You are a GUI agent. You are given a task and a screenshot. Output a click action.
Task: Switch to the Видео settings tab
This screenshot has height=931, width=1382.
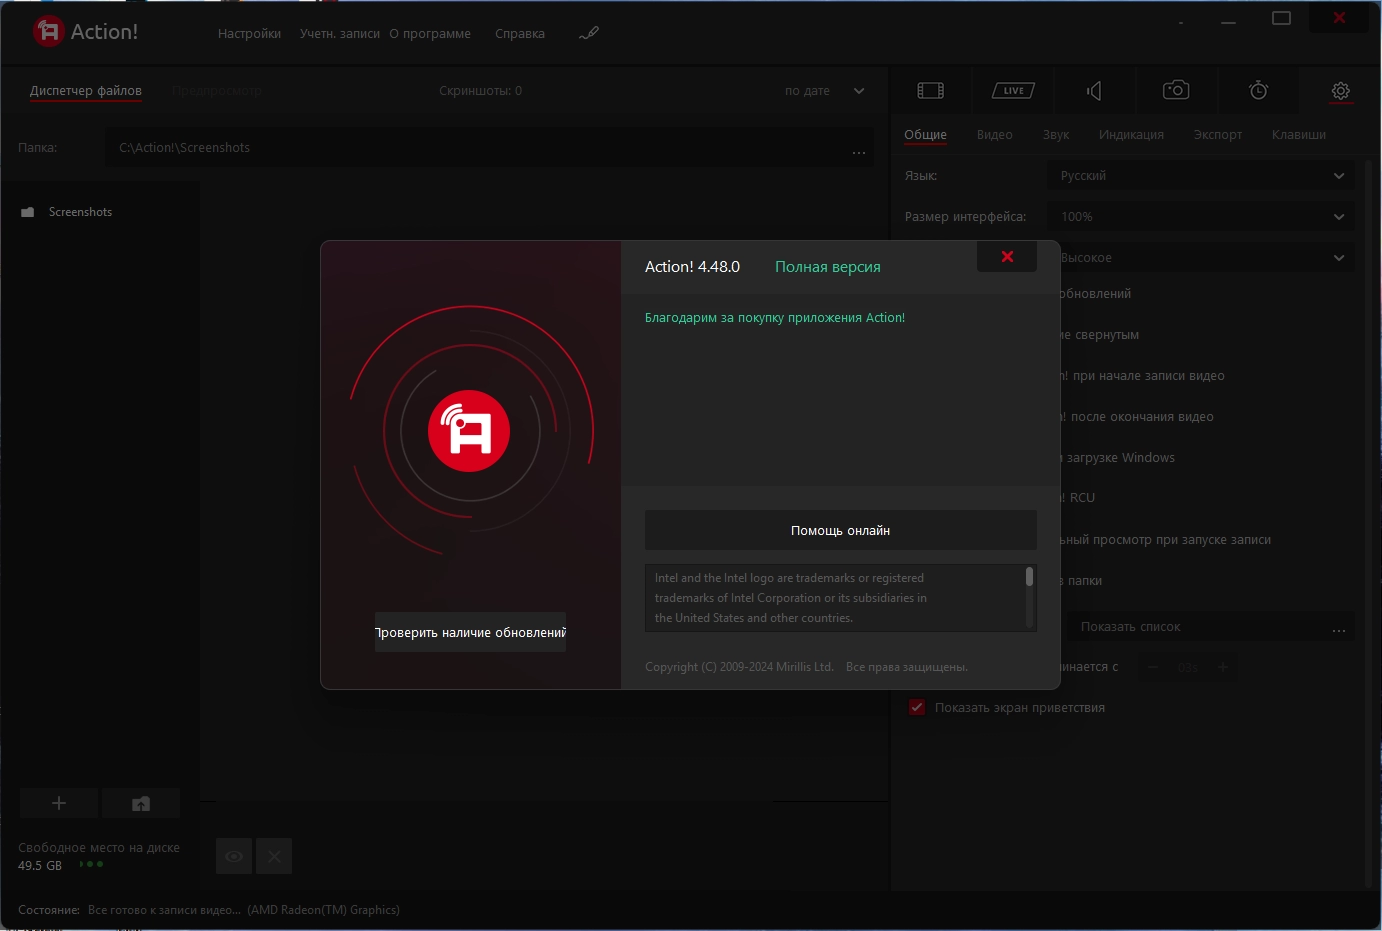pyautogui.click(x=994, y=135)
